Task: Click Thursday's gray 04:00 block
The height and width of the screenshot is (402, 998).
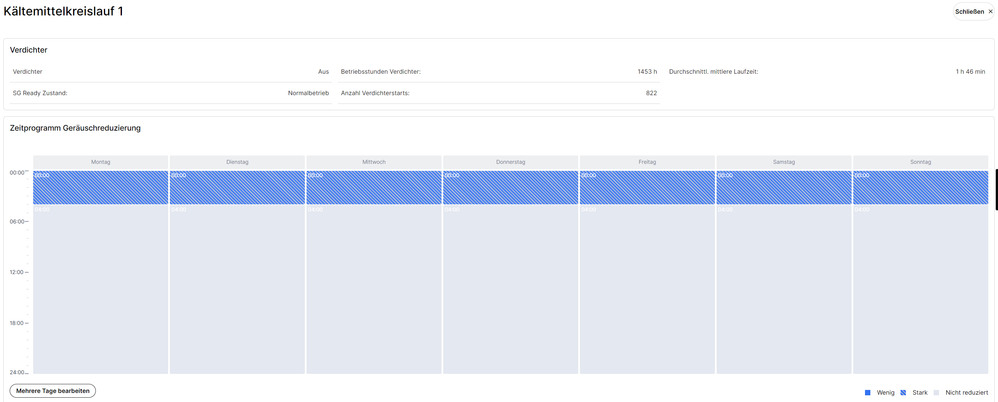Action: click(x=510, y=290)
